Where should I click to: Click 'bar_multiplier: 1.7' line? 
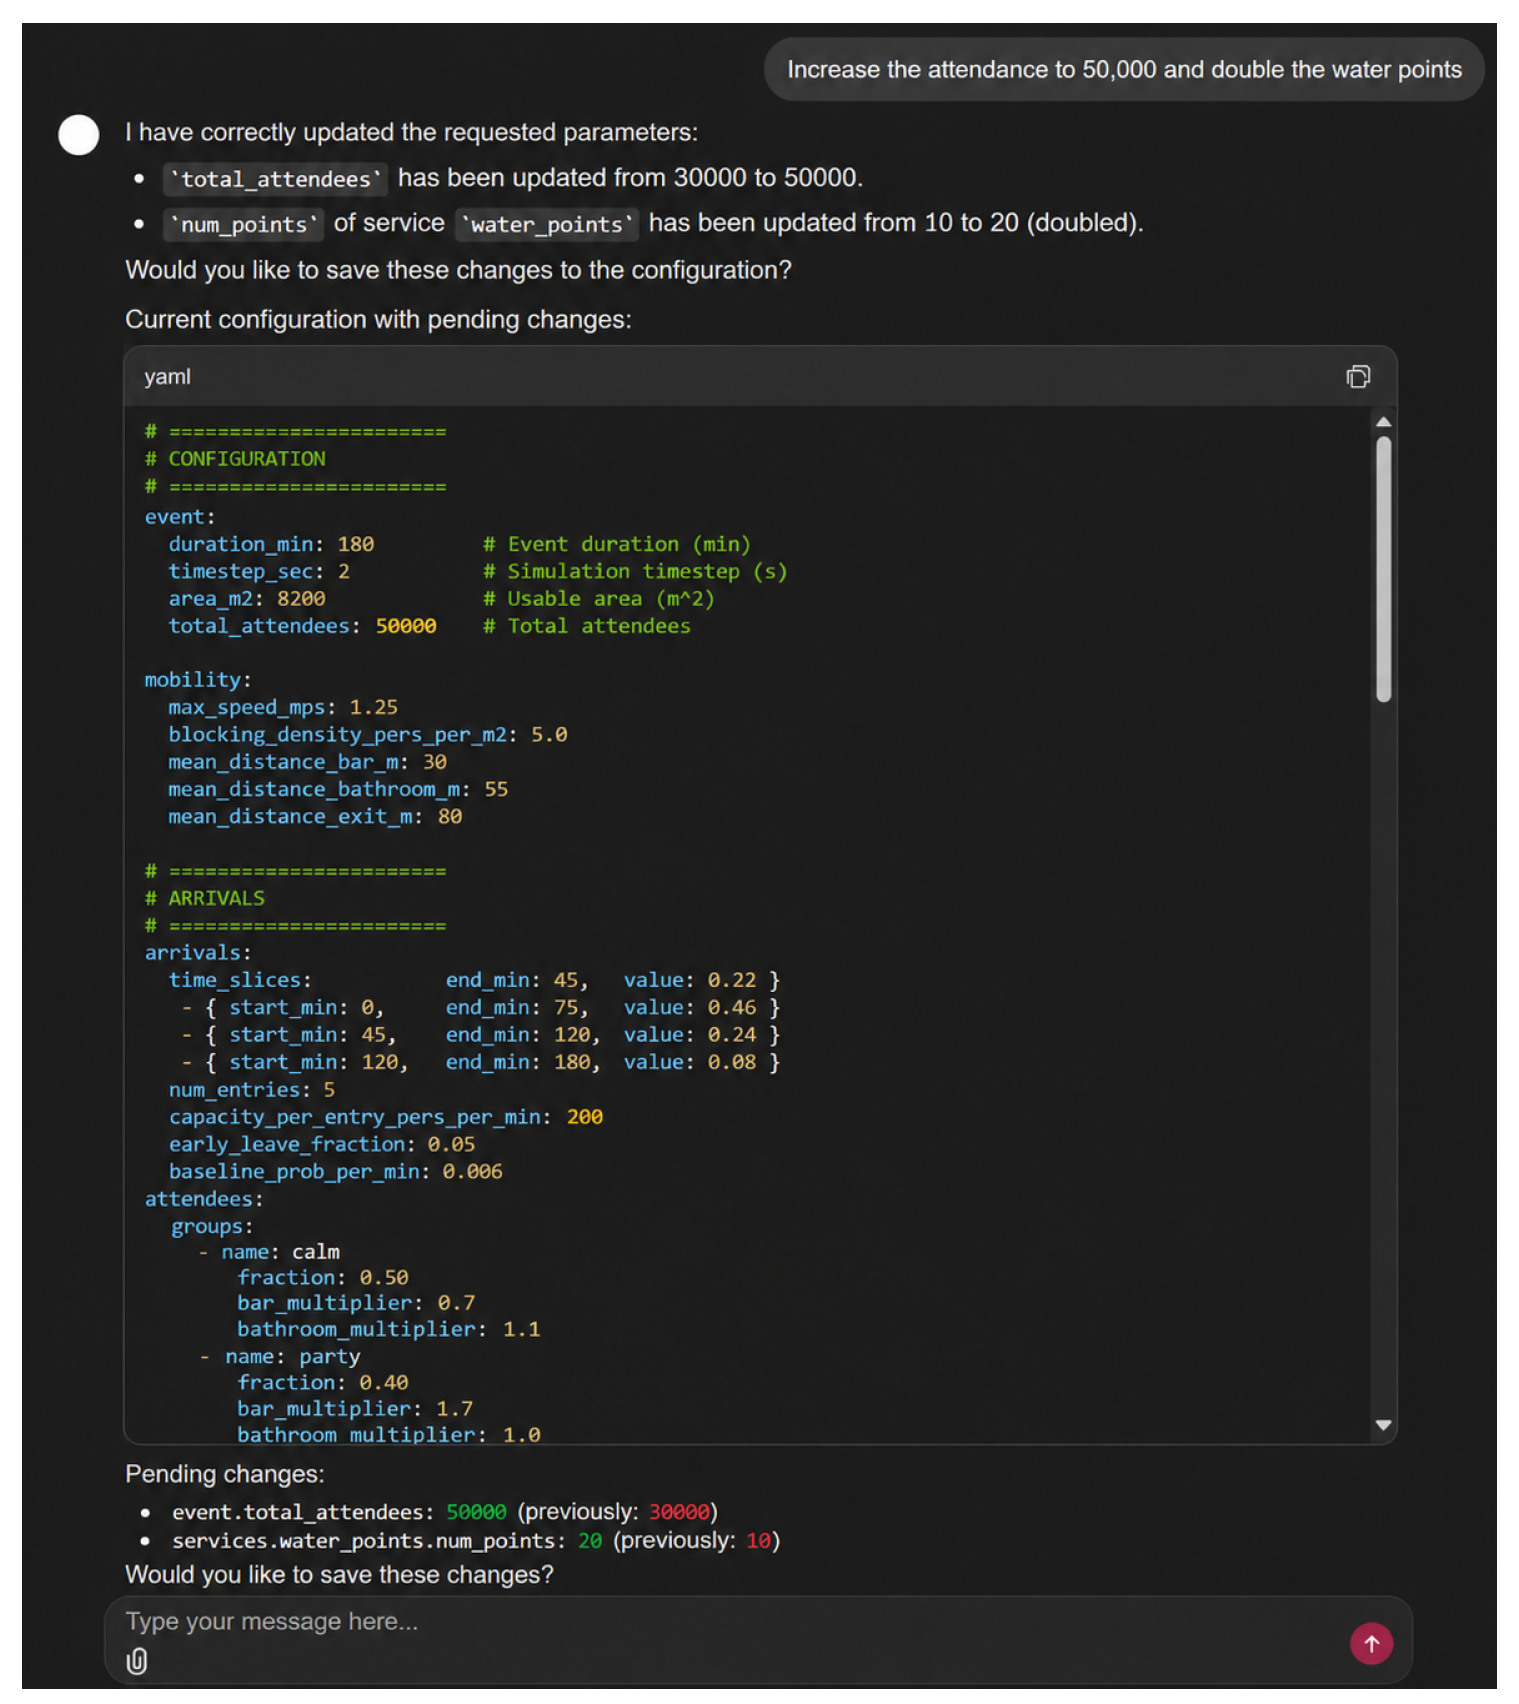pyautogui.click(x=355, y=1408)
